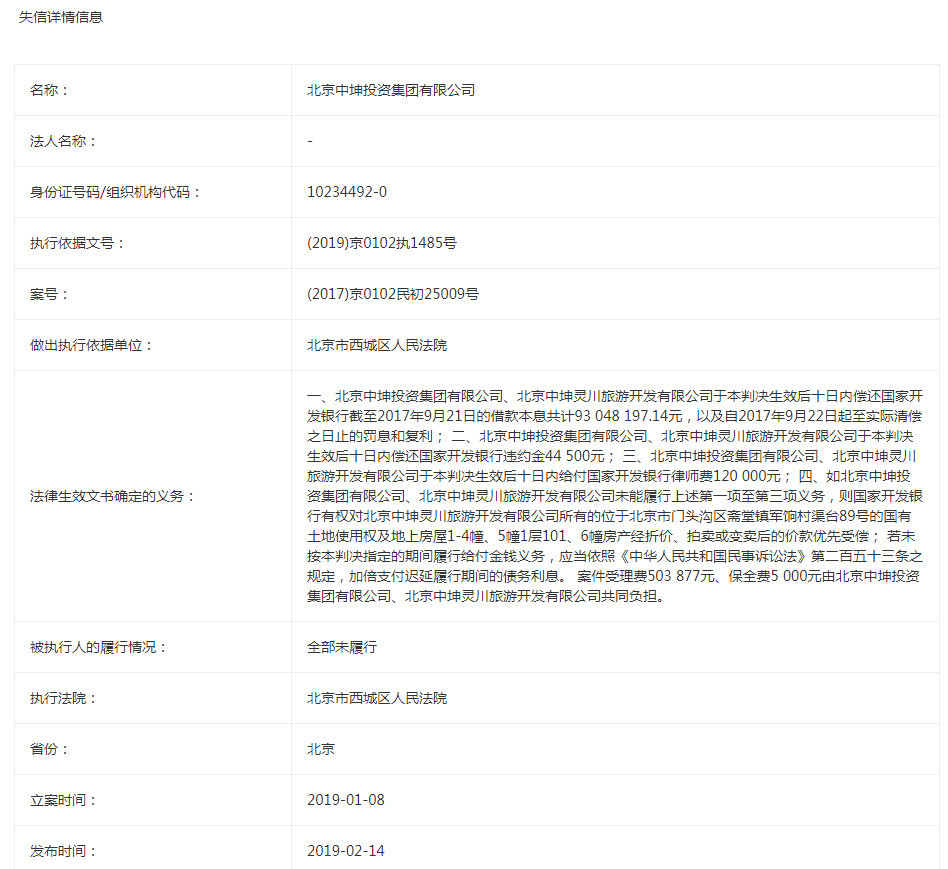This screenshot has height=869, width=948.
Task: Select 北京市西城区人民法院 in 做出执行依据单位 row
Action: tap(377, 345)
